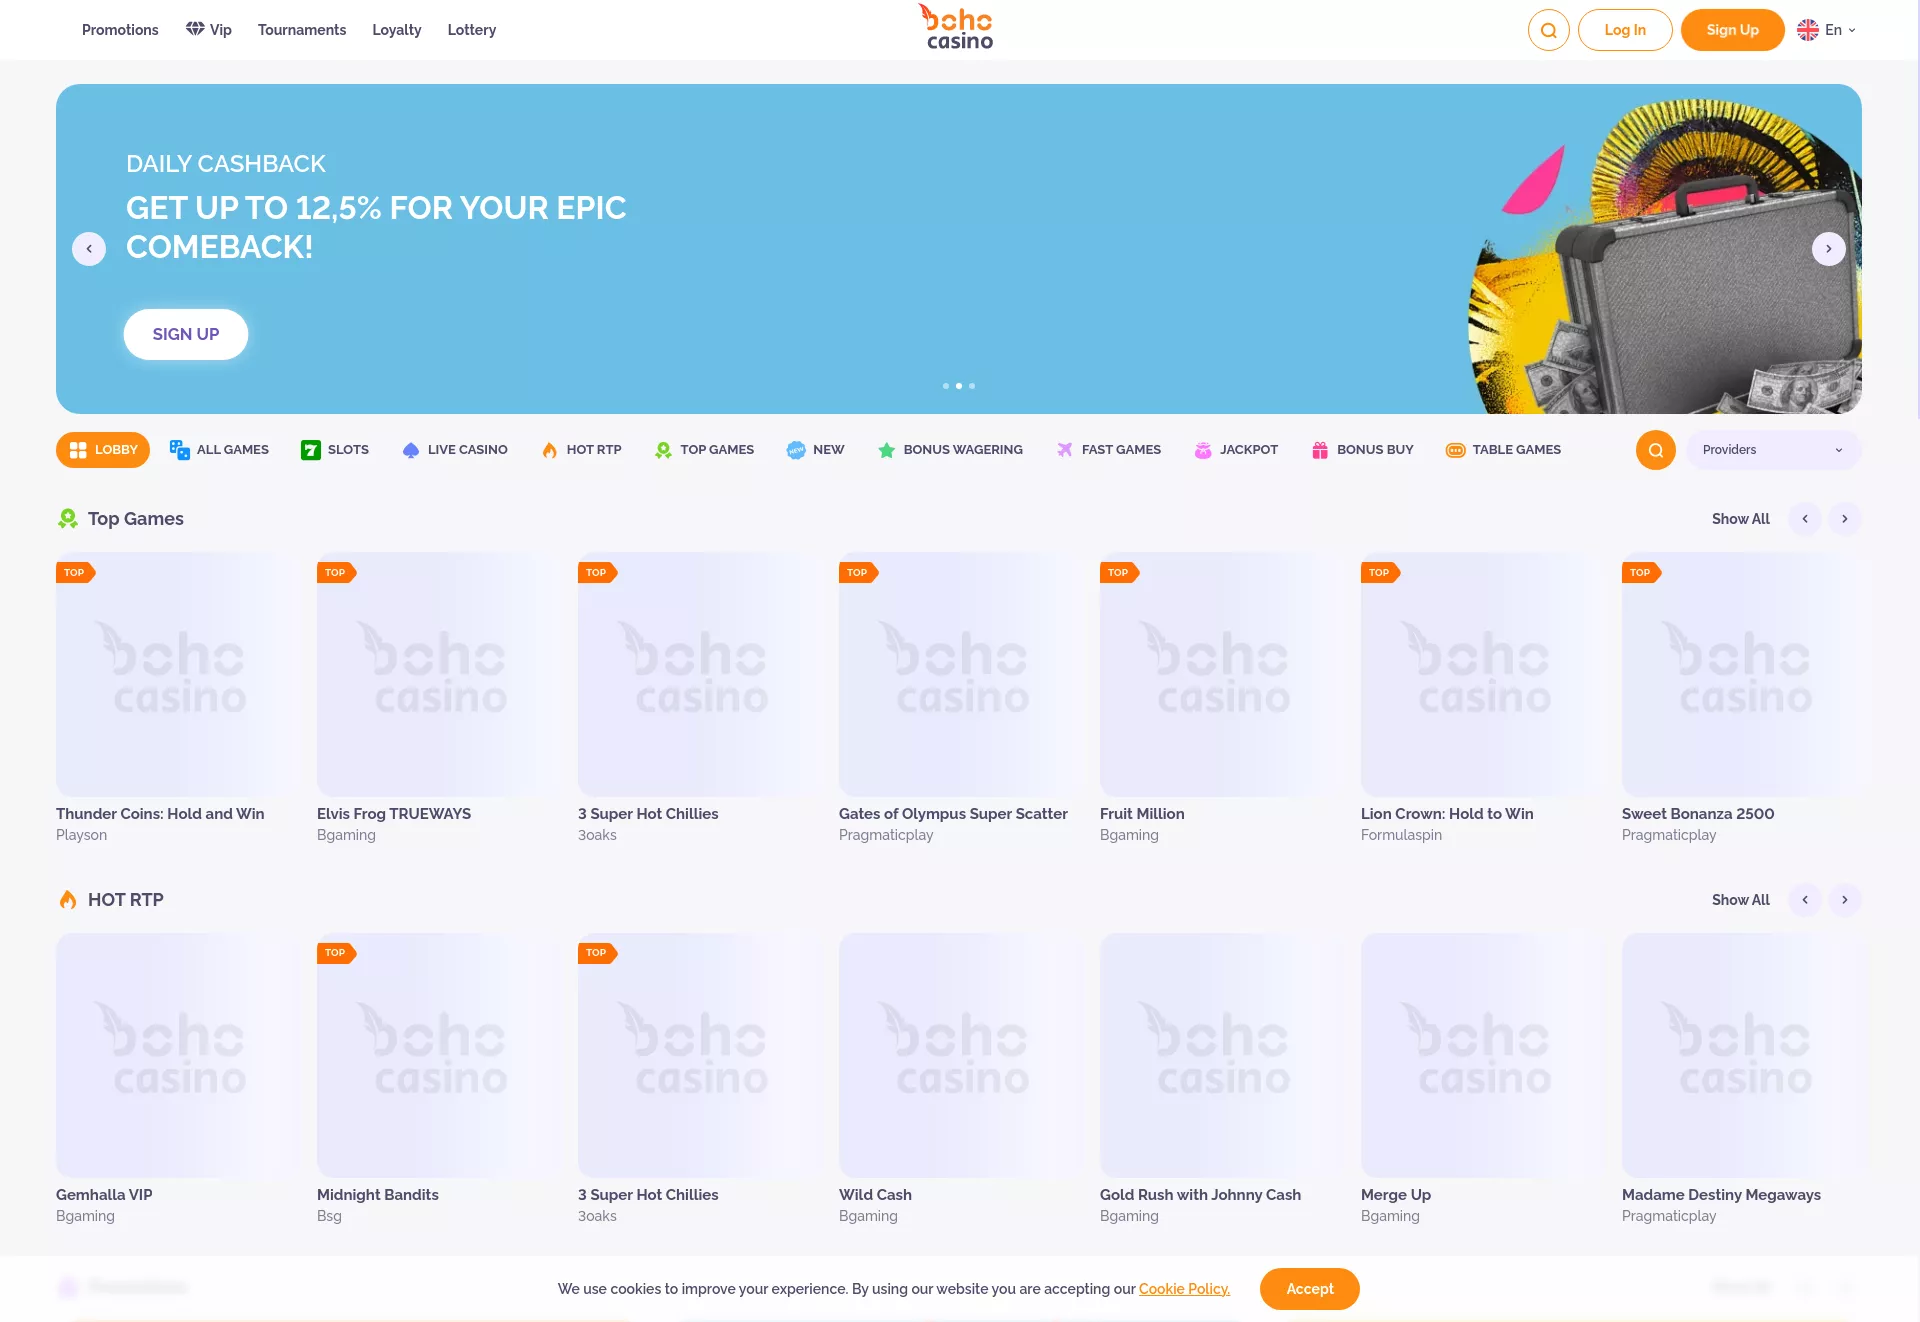Screen dimensions: 1920x1322
Task: Click the Live Casino spade icon
Action: click(x=411, y=450)
